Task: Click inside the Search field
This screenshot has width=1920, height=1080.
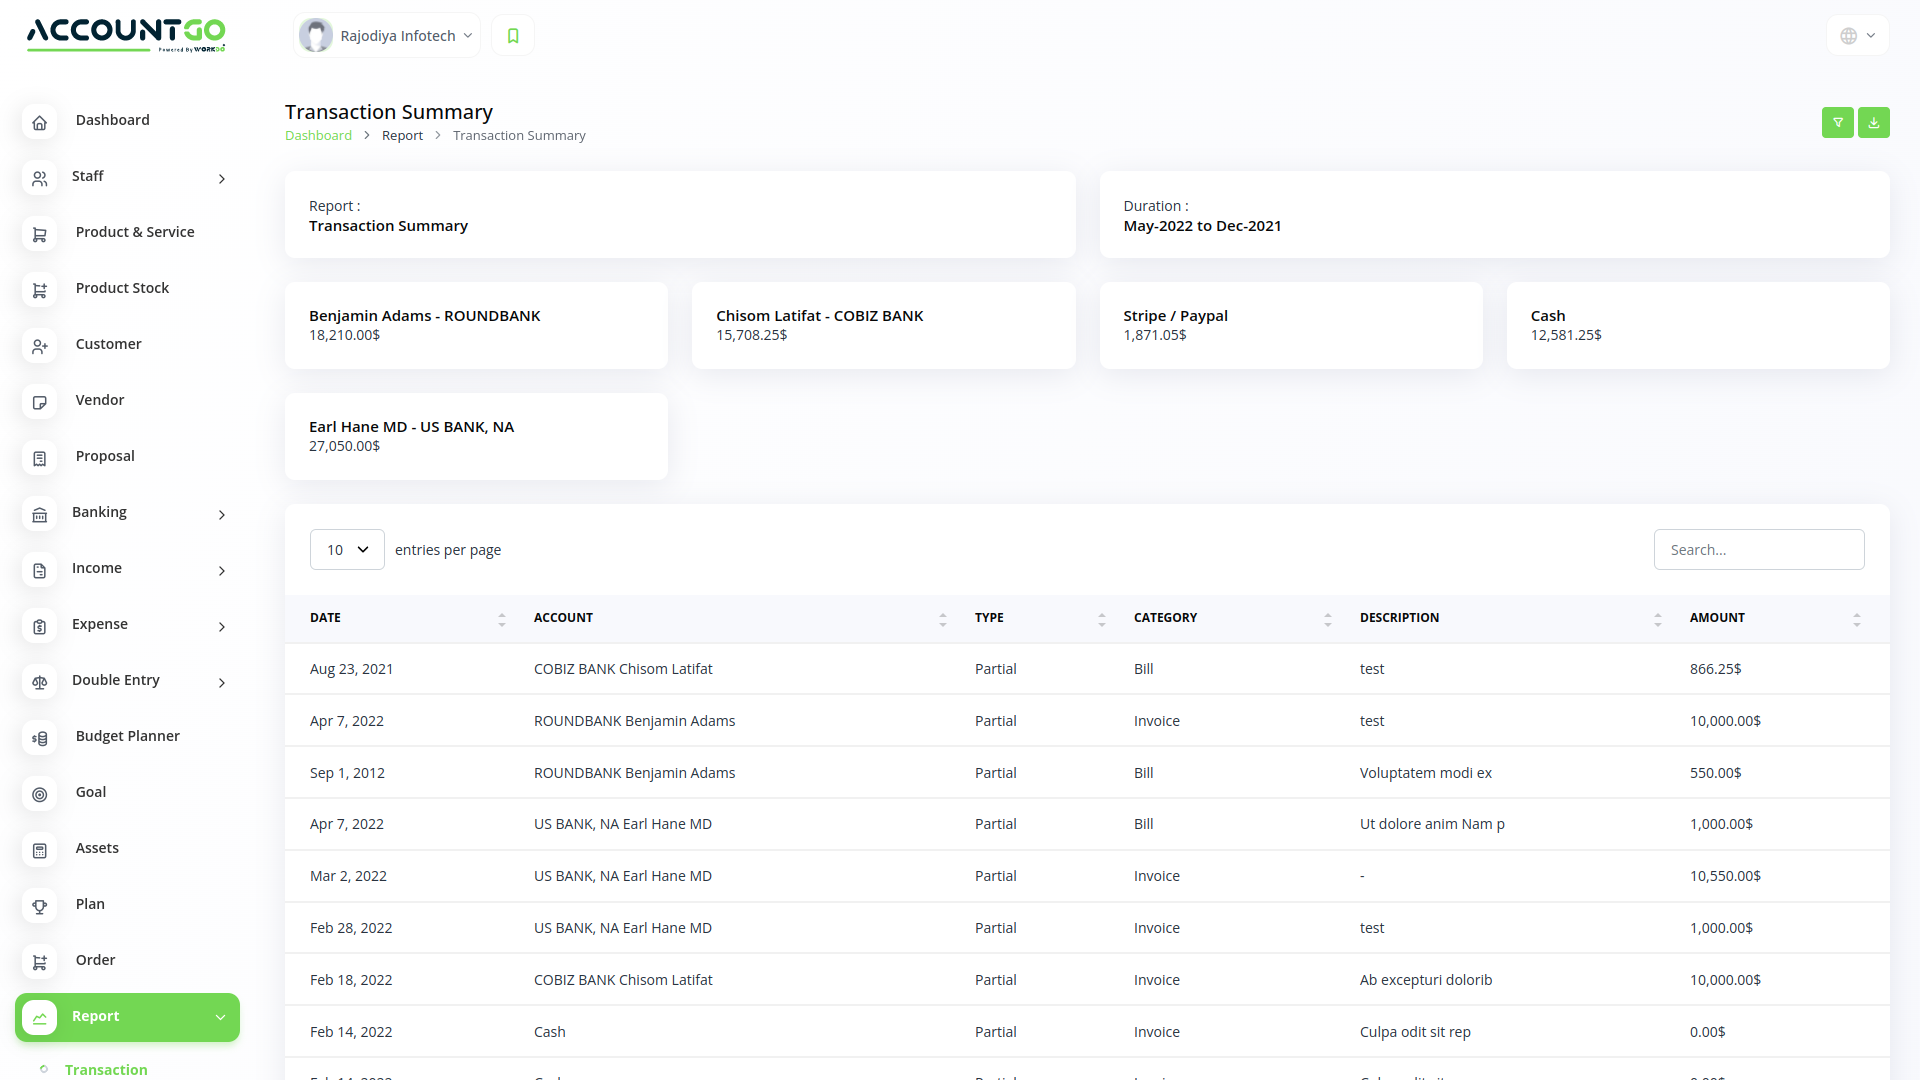Action: coord(1759,549)
